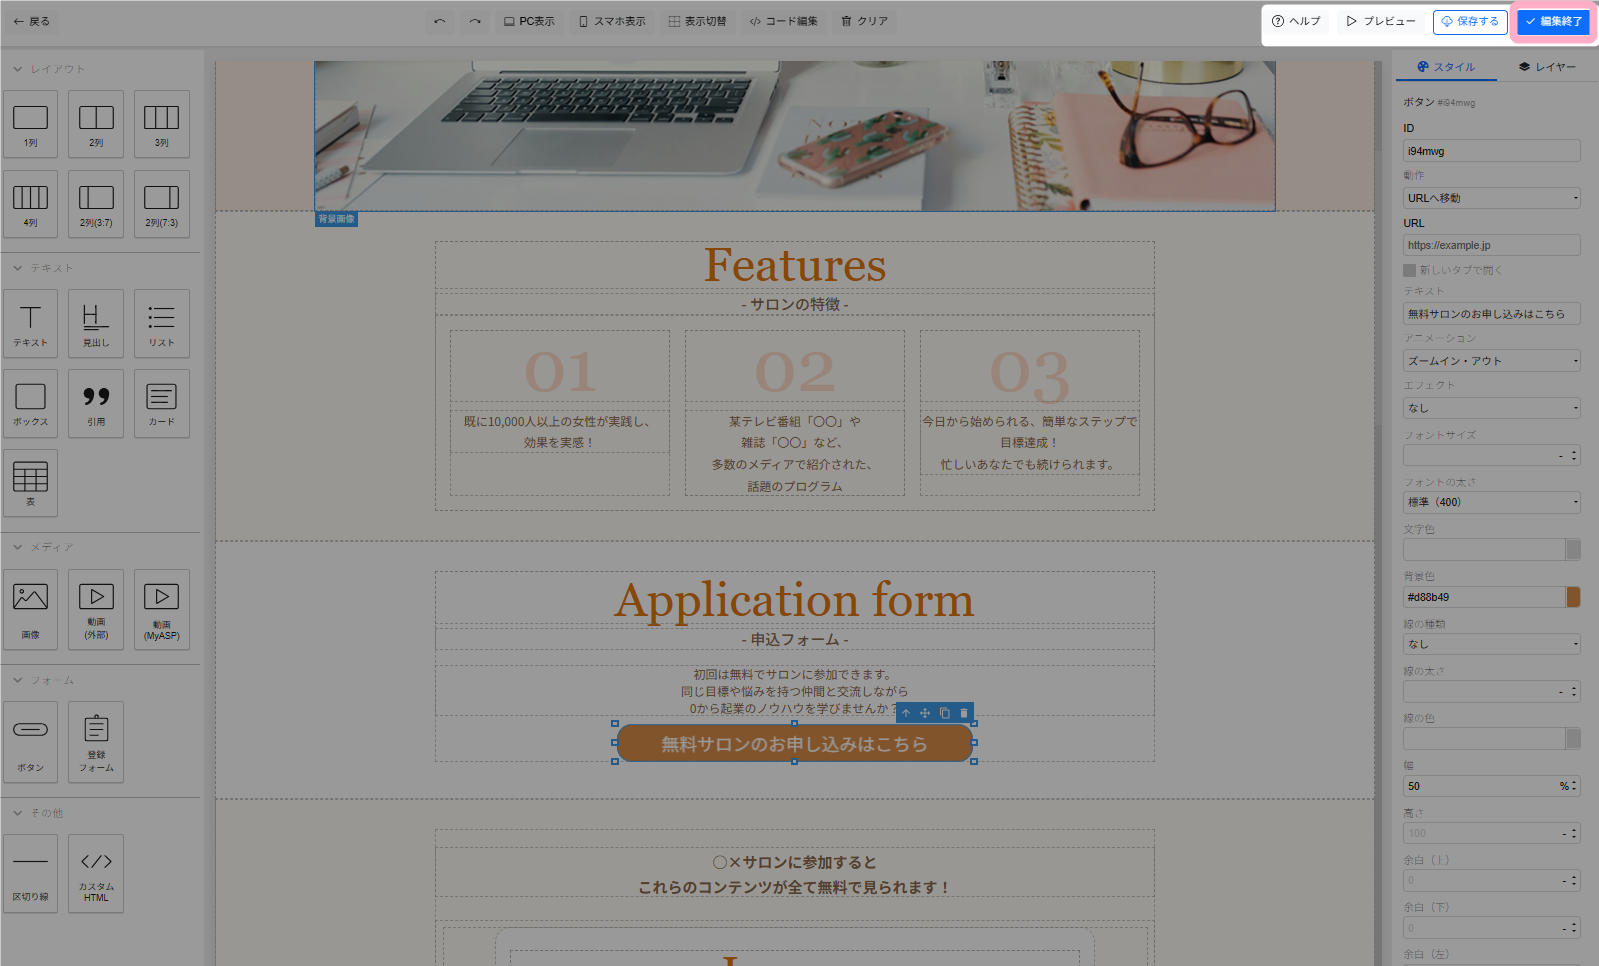The image size is (1599, 966).
Task: Click the 背景色 color swatch
Action: [1573, 597]
